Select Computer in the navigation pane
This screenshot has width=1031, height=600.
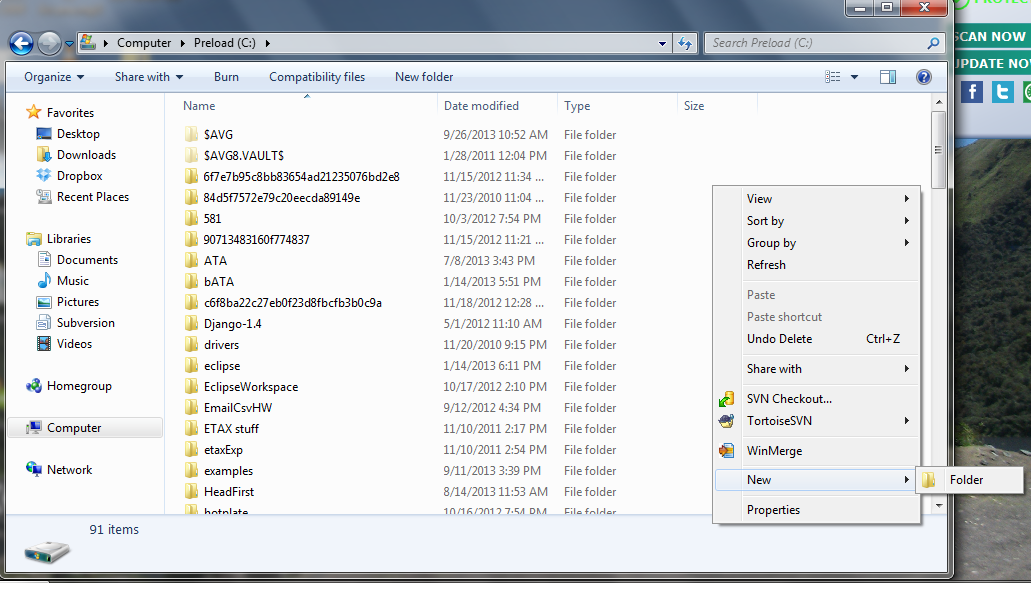85,428
